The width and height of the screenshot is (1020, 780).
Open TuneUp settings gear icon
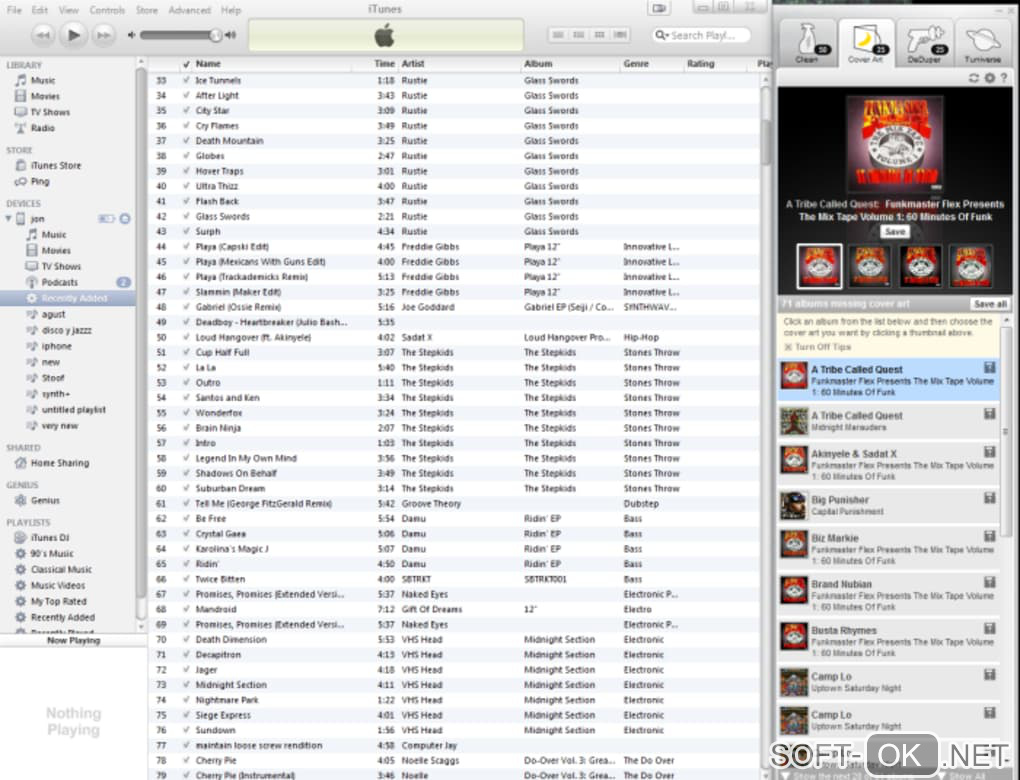(x=989, y=77)
